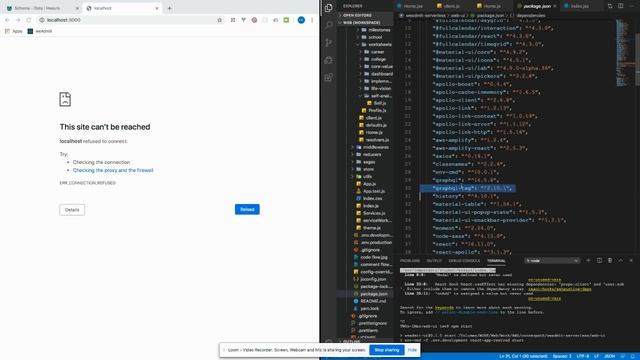Open the OUTPUT panel tab

click(434, 261)
